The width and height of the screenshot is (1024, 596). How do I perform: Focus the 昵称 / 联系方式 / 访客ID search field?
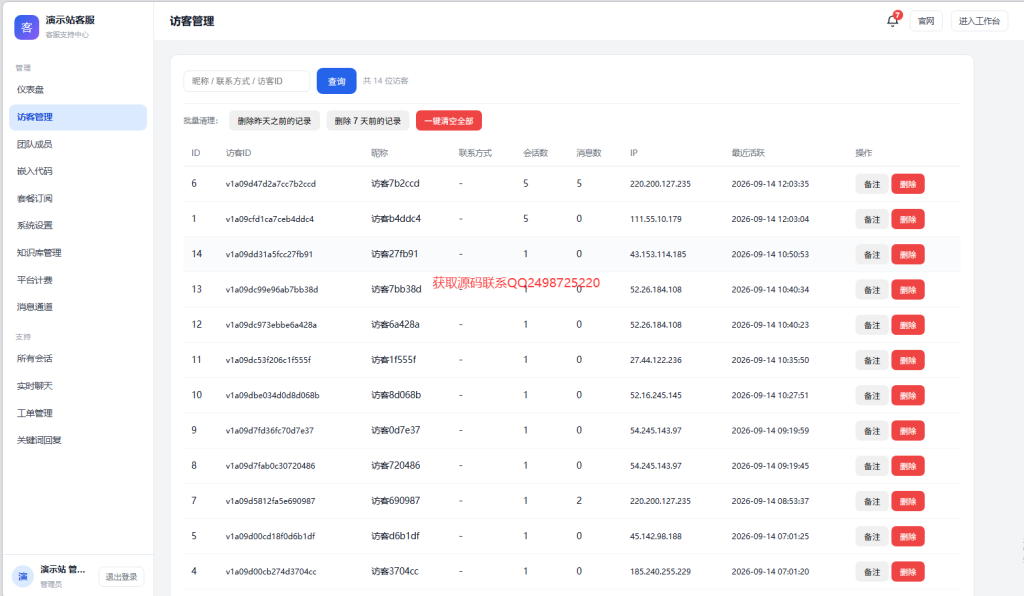pos(247,81)
